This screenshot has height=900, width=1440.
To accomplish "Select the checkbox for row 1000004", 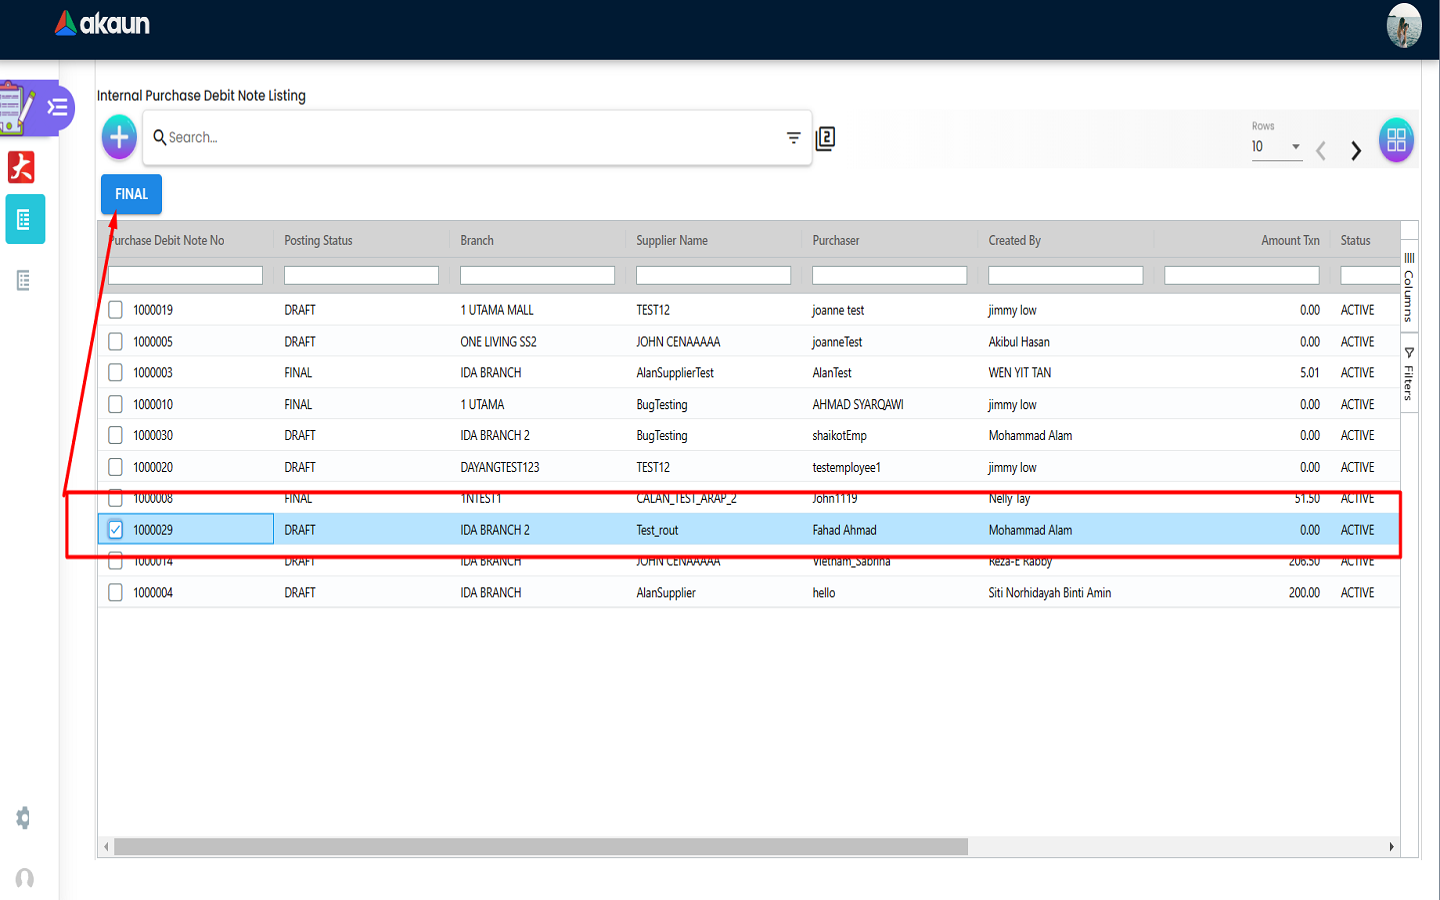I will click(x=116, y=593).
